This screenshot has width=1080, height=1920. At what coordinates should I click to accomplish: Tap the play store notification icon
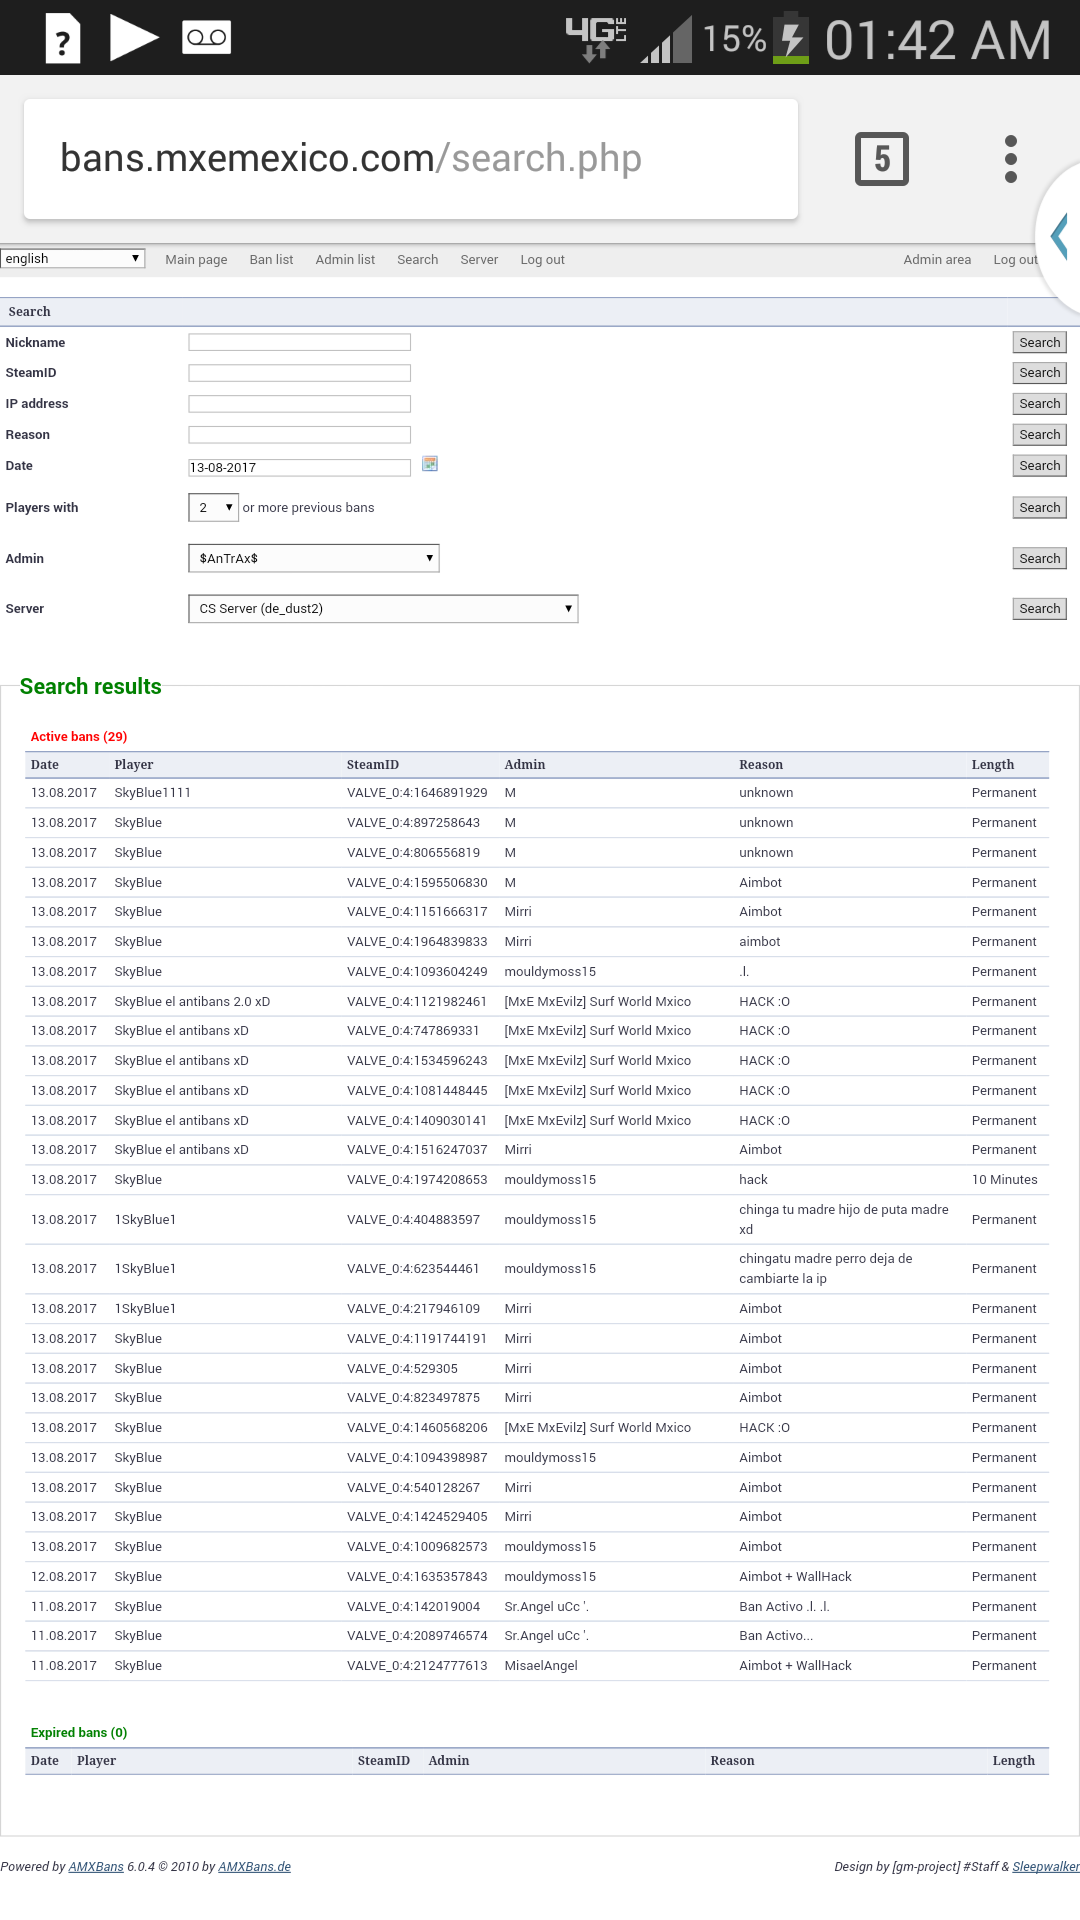[x=134, y=38]
